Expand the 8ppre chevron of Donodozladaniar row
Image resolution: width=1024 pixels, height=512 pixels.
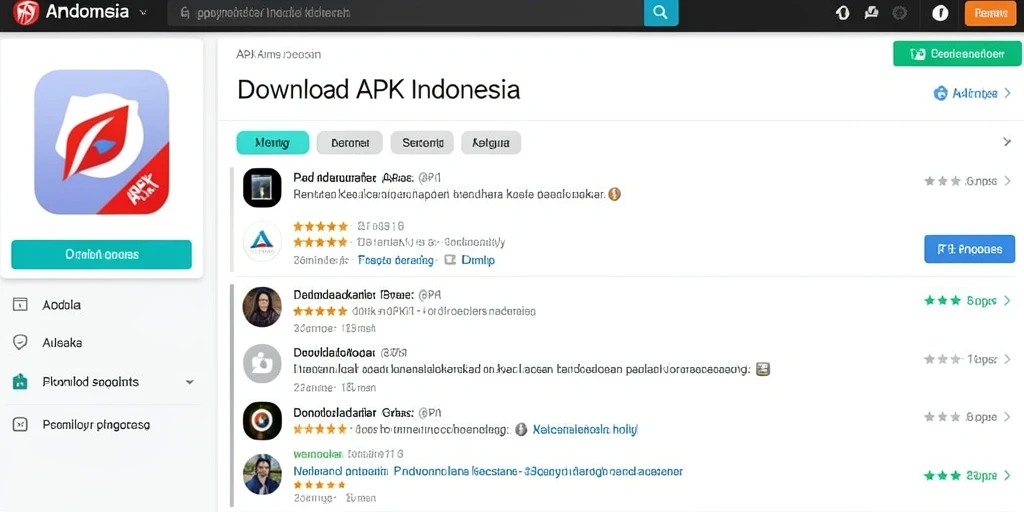1008,416
